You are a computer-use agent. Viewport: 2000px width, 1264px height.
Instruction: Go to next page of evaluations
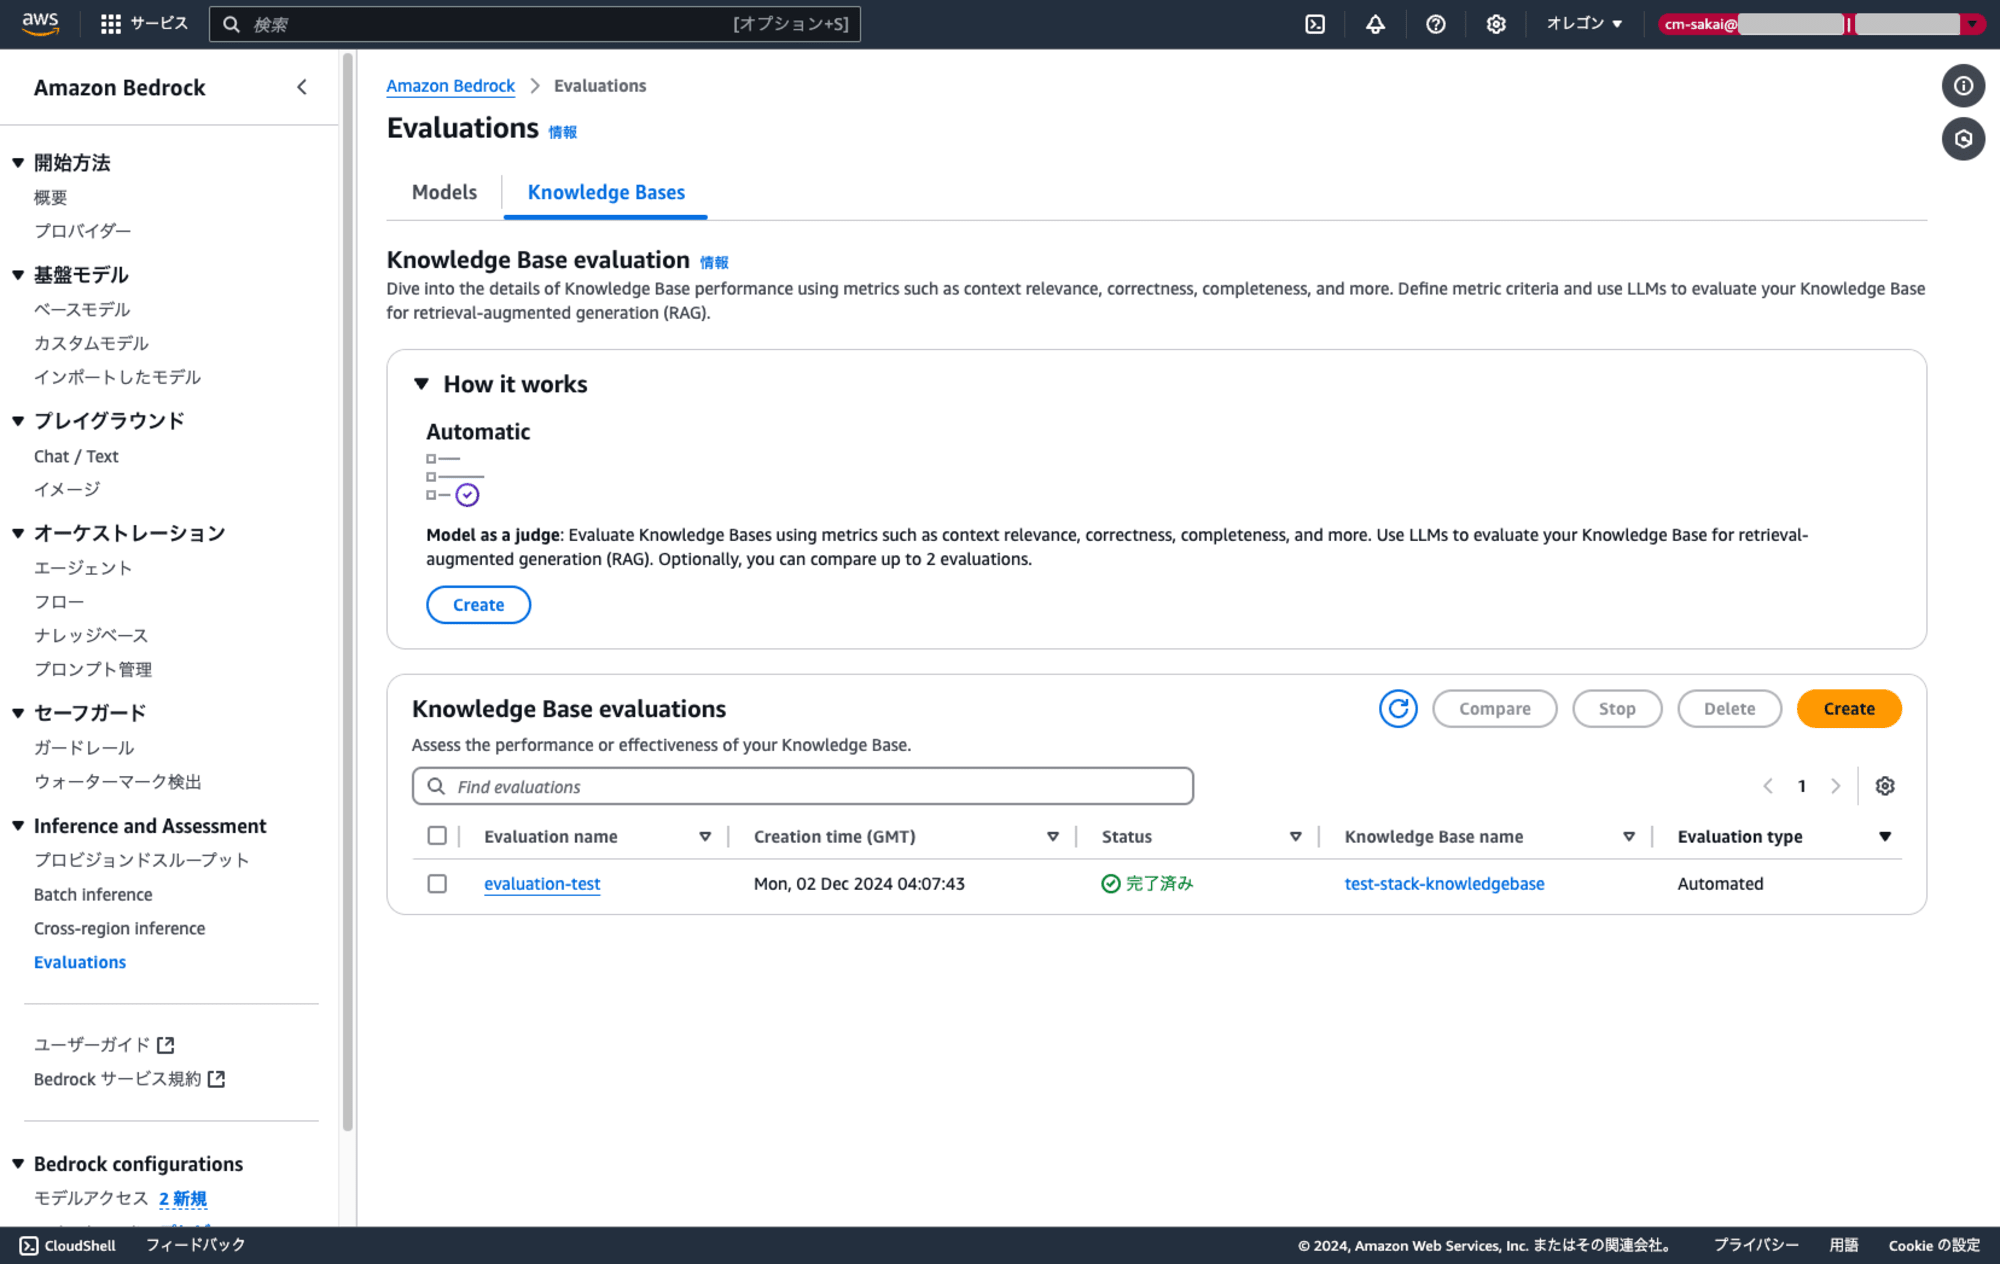[1835, 786]
